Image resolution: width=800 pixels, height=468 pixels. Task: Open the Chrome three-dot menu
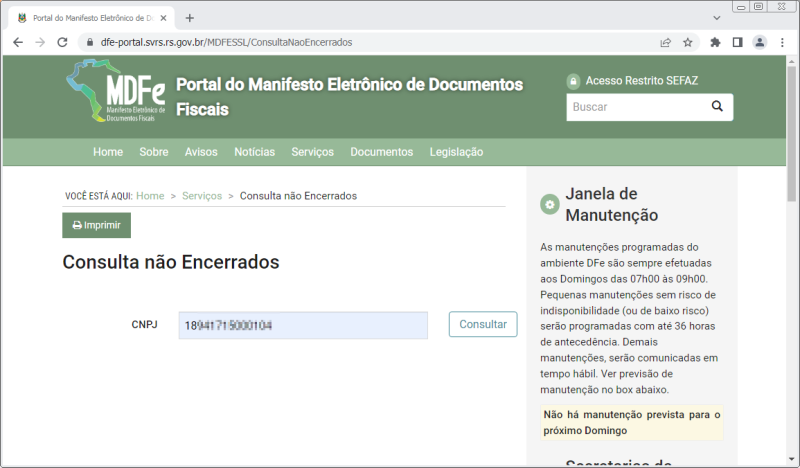782,42
